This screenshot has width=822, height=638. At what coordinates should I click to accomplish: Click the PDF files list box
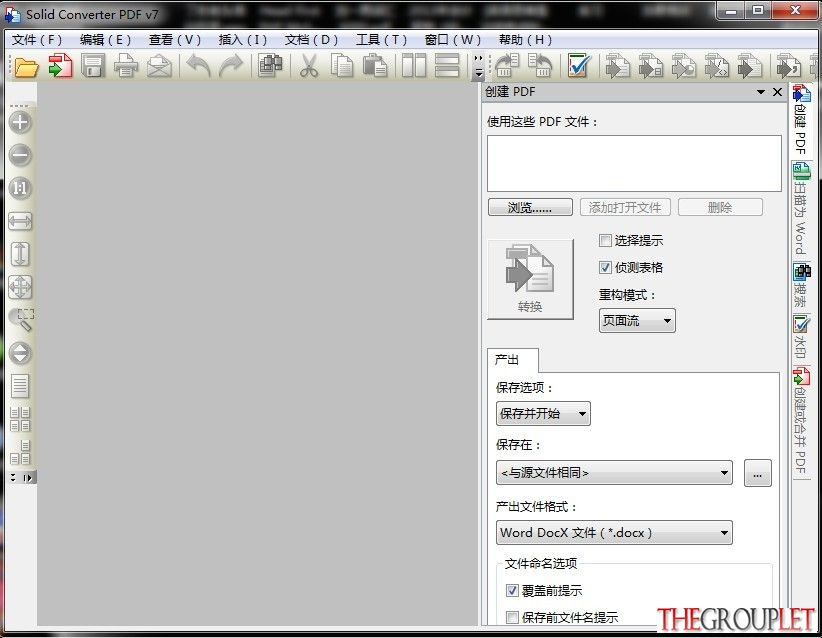coord(634,164)
